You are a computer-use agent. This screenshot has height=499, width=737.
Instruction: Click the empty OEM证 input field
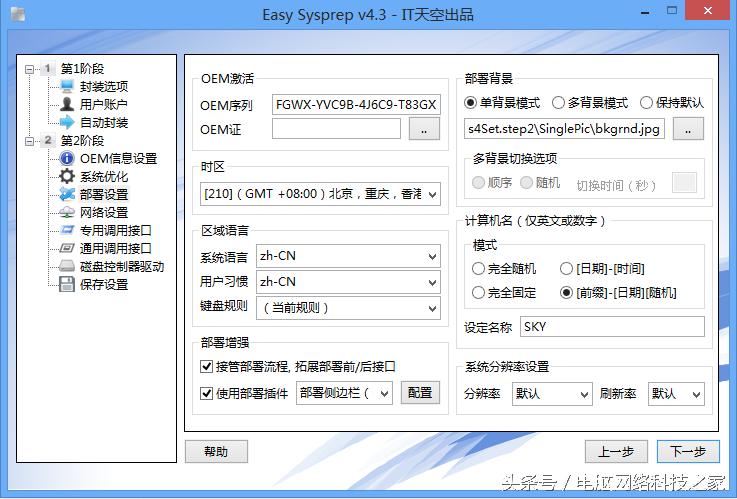pyautogui.click(x=337, y=129)
